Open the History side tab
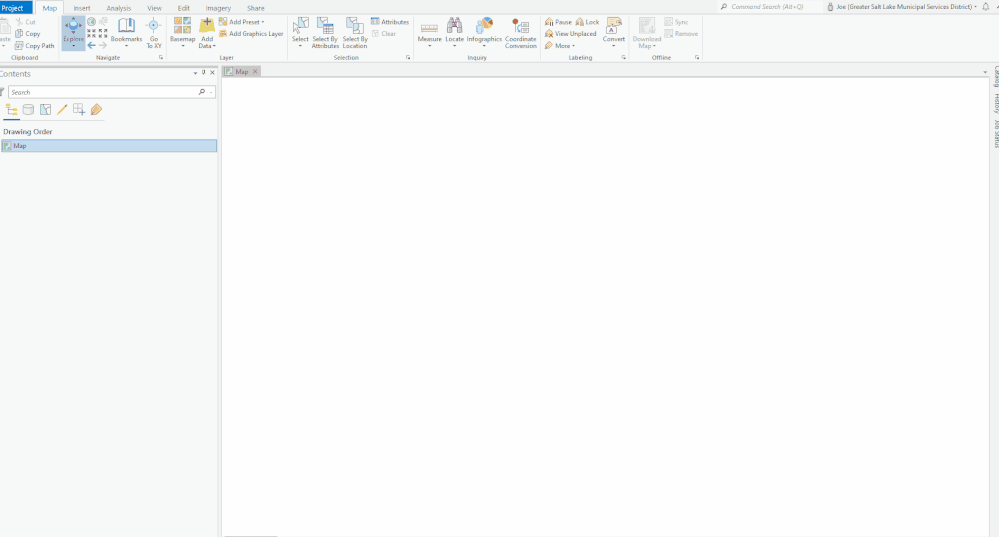Viewport: 999px width, 537px height. 996,103
